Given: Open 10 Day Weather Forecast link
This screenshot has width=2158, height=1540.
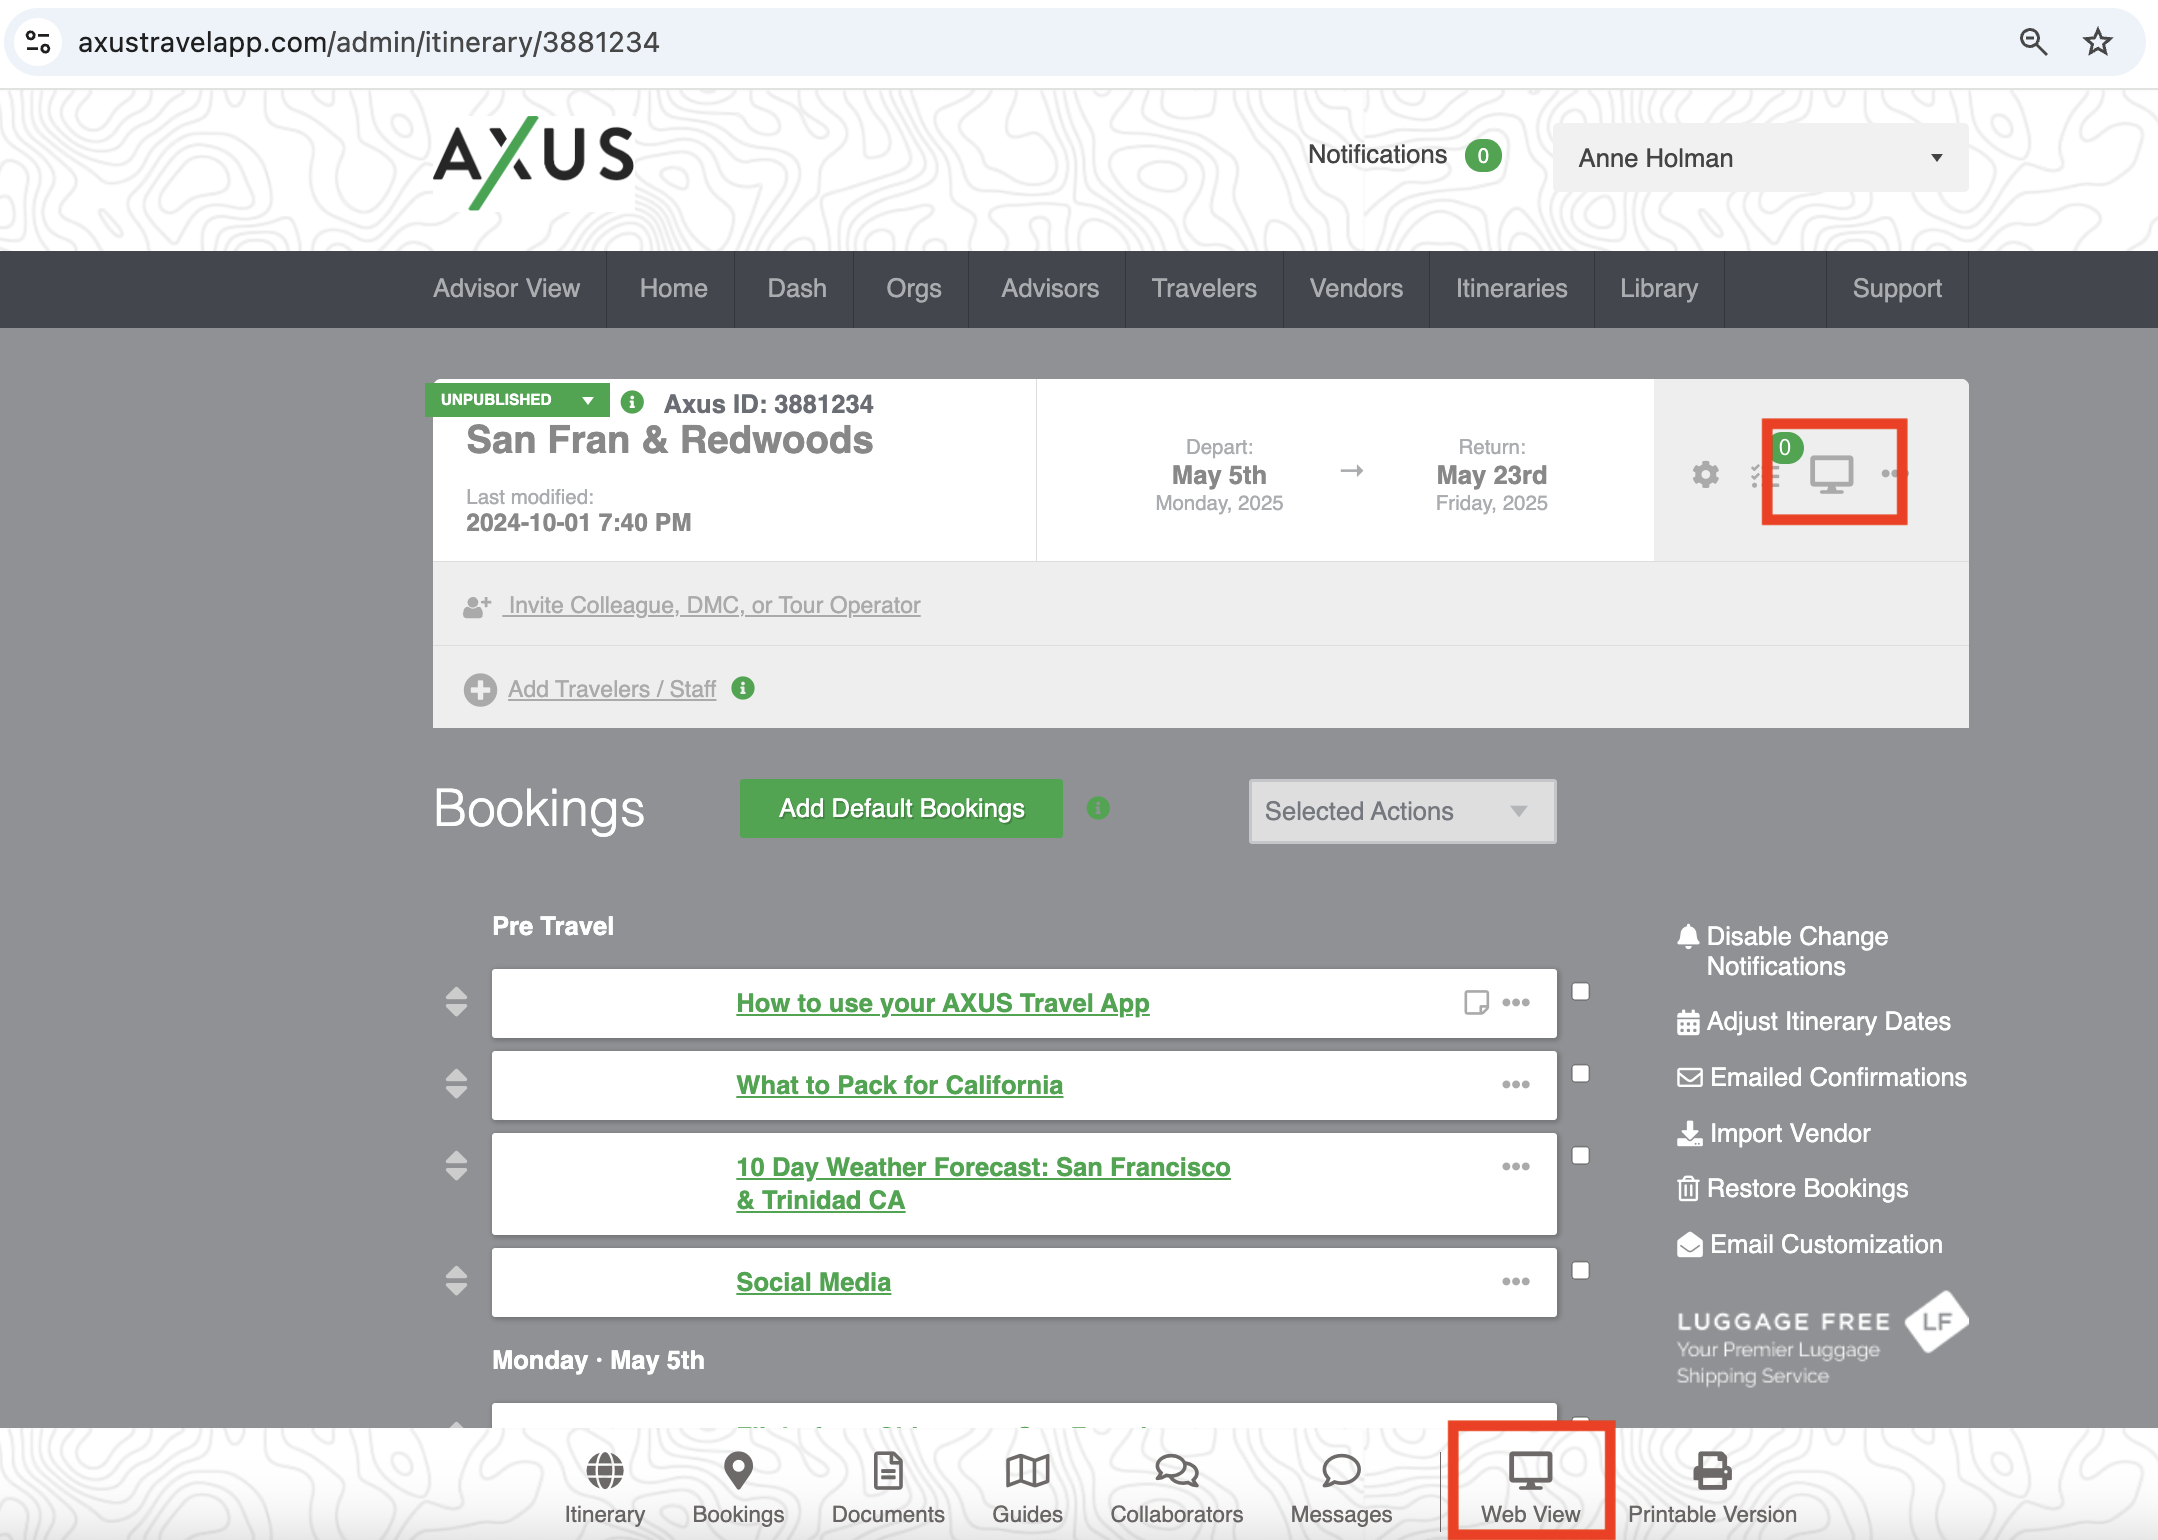Looking at the screenshot, I should tap(983, 1183).
